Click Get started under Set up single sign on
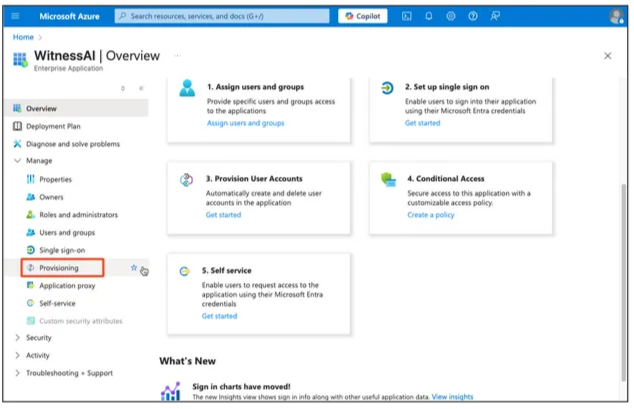The height and width of the screenshot is (409, 634). [423, 123]
